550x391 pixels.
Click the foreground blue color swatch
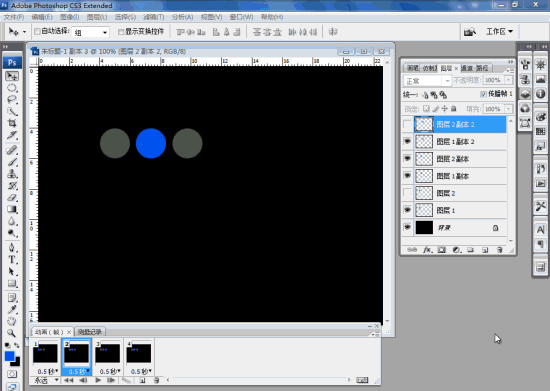click(9, 356)
